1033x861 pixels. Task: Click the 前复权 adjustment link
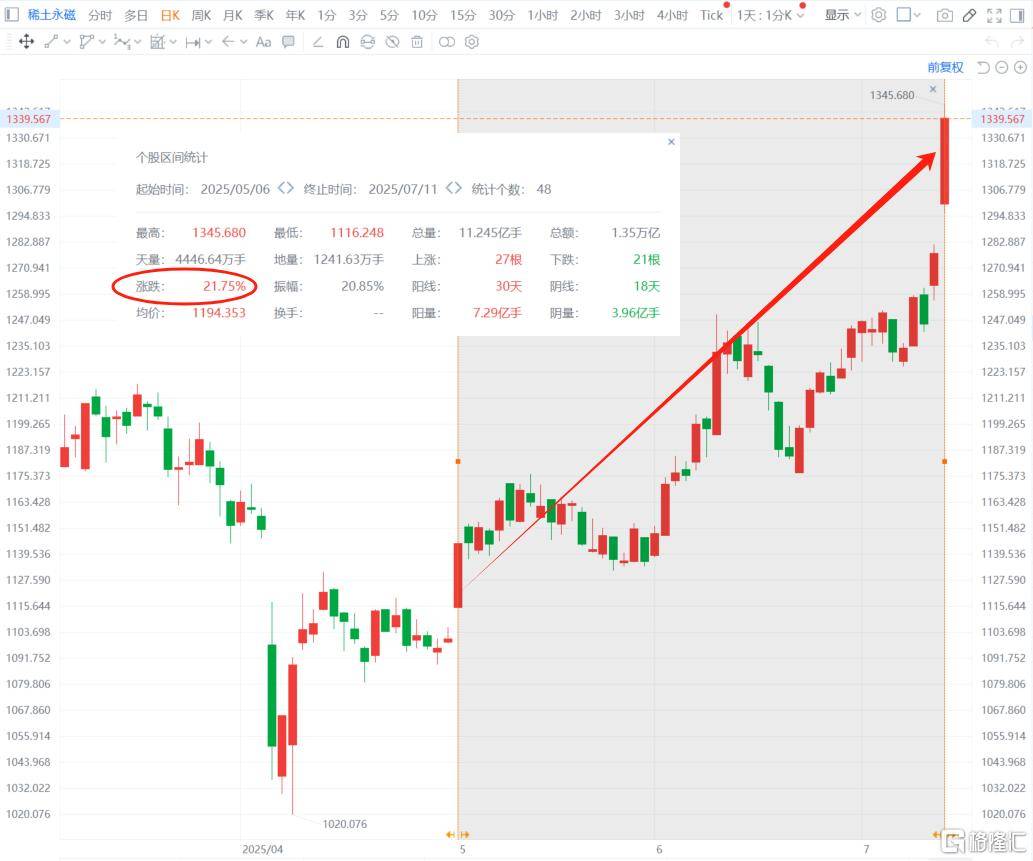pyautogui.click(x=945, y=67)
